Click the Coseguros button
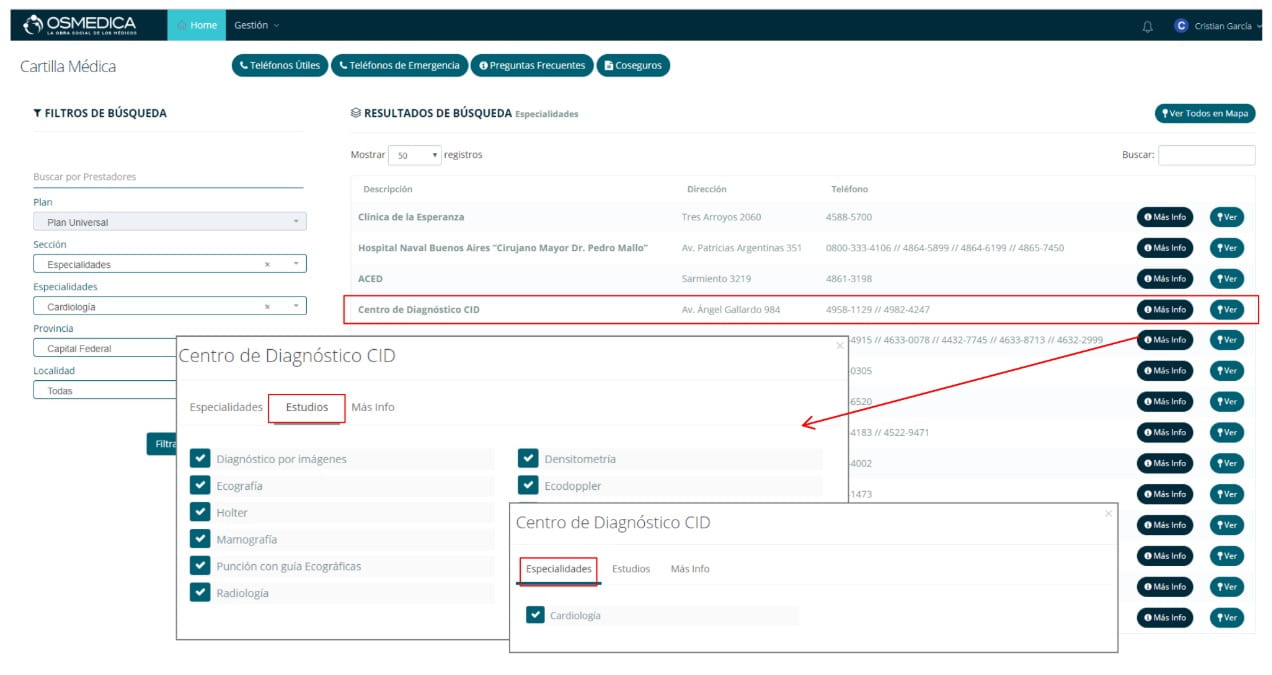The image size is (1272, 675). coord(633,65)
